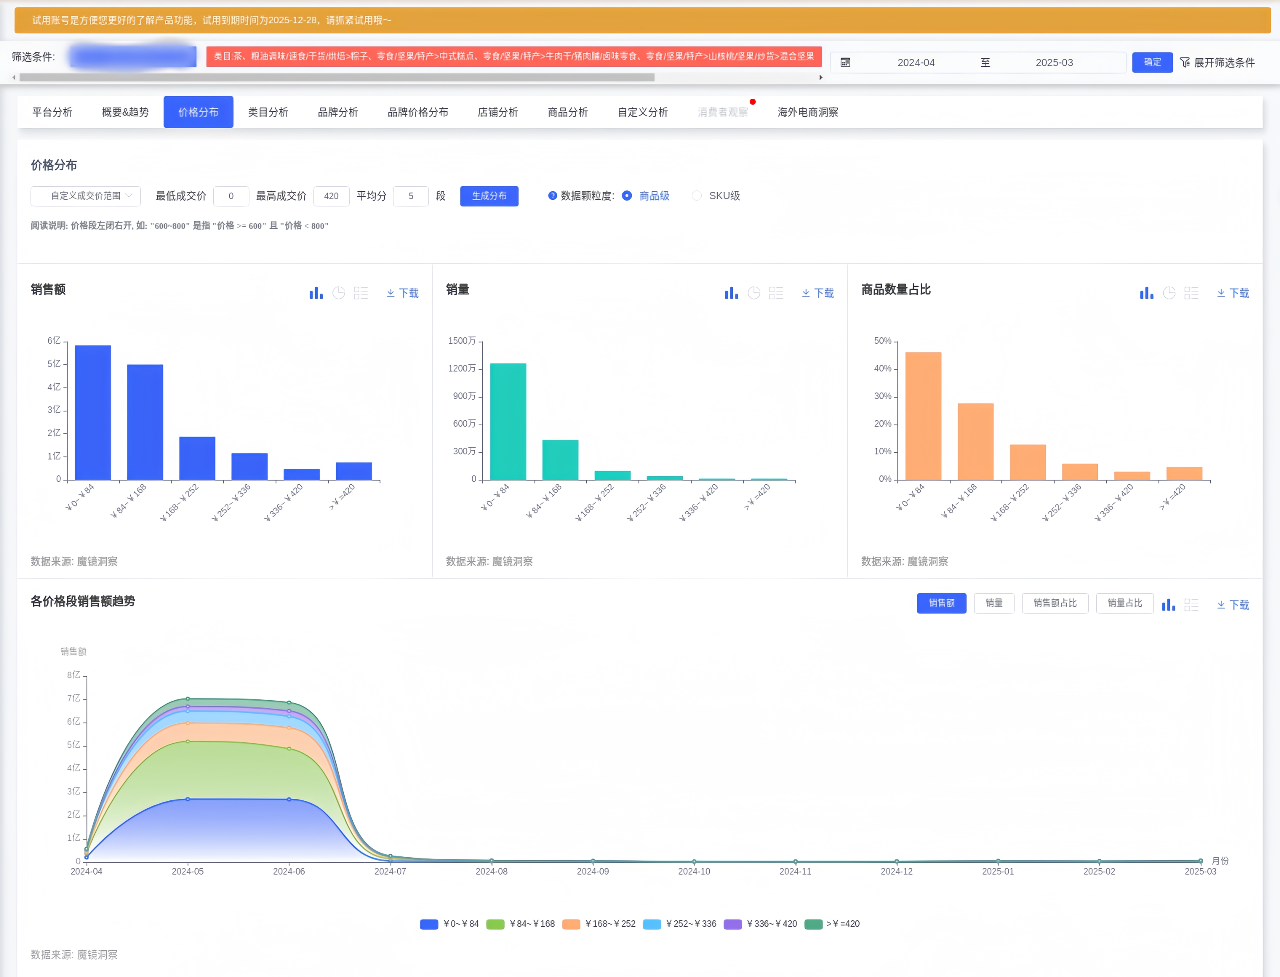Image resolution: width=1280 pixels, height=977 pixels.
Task: Click the ¥0~¥84 bar in 销售额 chart
Action: 93,413
